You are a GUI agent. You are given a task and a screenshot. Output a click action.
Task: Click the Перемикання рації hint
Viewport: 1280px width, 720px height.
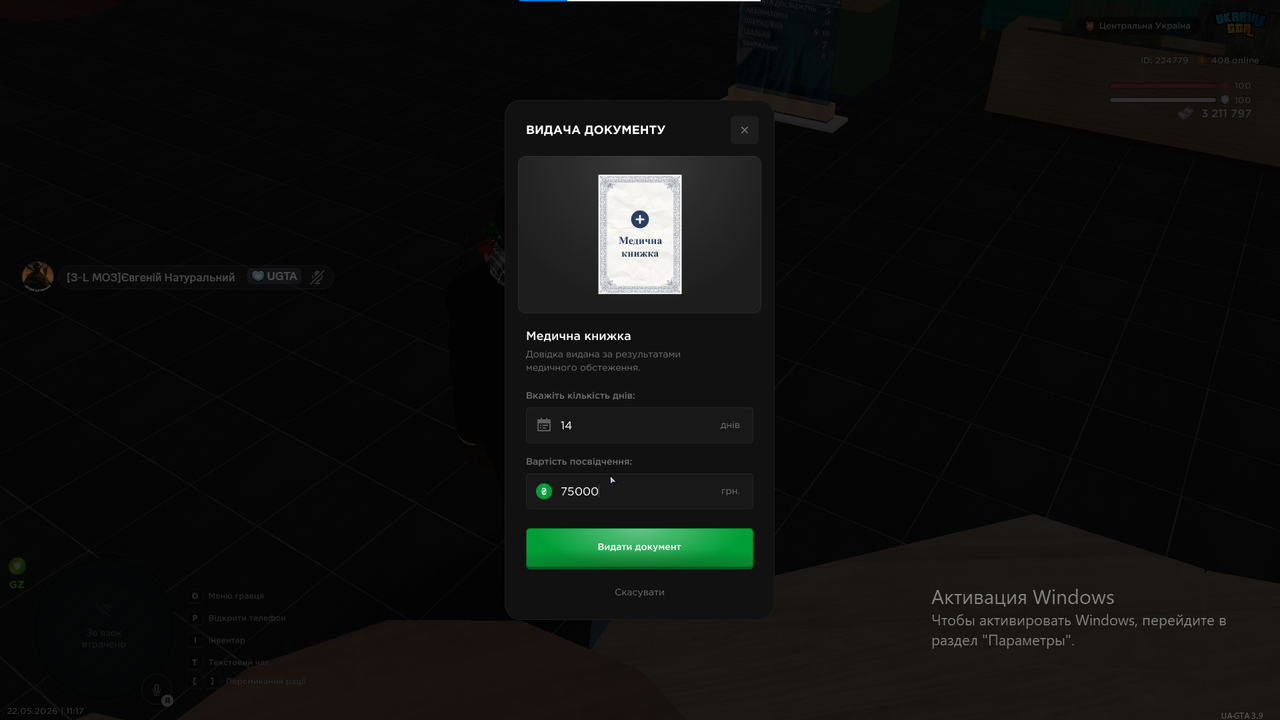pyautogui.click(x=248, y=681)
